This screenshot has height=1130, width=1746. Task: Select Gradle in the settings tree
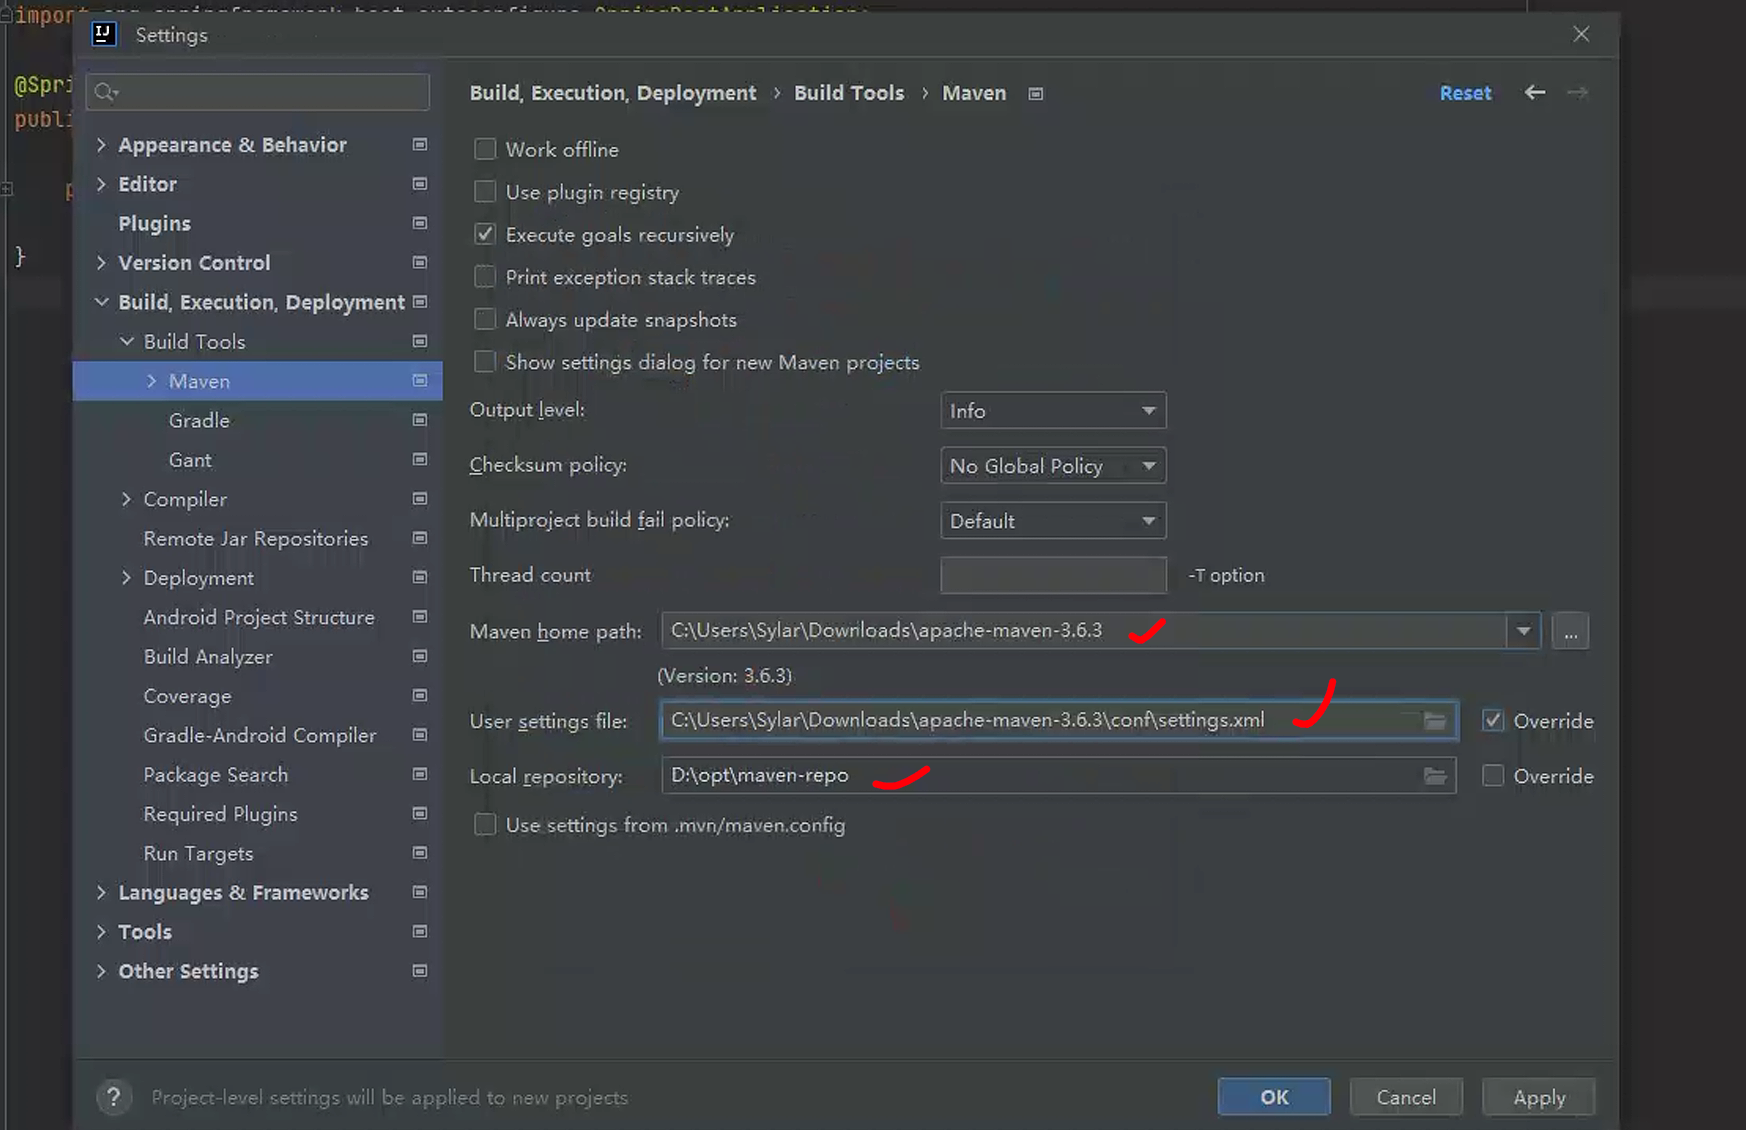[x=199, y=420]
